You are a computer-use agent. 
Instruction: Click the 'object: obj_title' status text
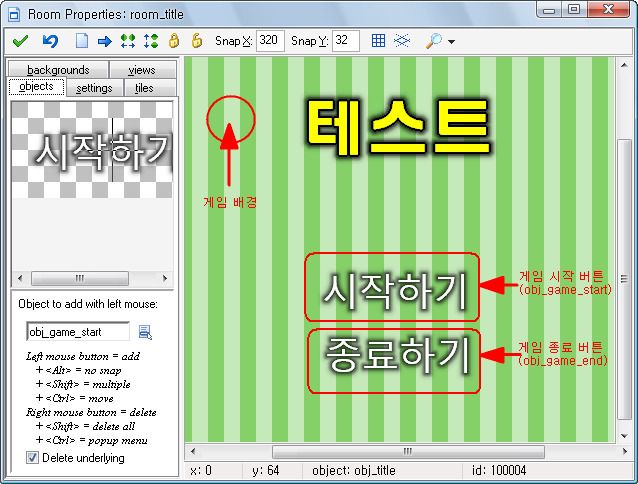point(354,471)
